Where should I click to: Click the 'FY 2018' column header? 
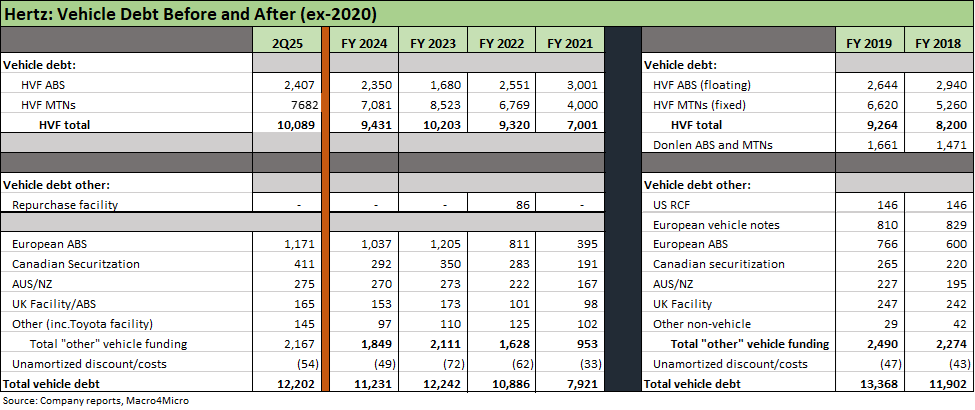tap(938, 44)
